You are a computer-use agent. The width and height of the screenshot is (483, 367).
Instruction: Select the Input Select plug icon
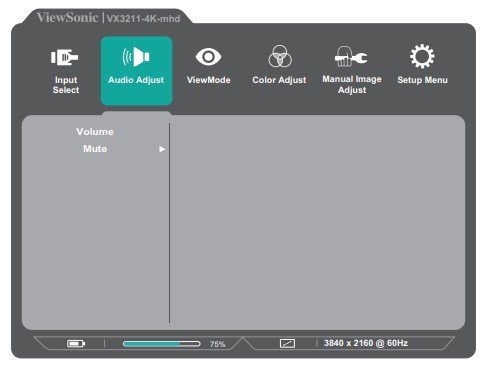tap(64, 57)
